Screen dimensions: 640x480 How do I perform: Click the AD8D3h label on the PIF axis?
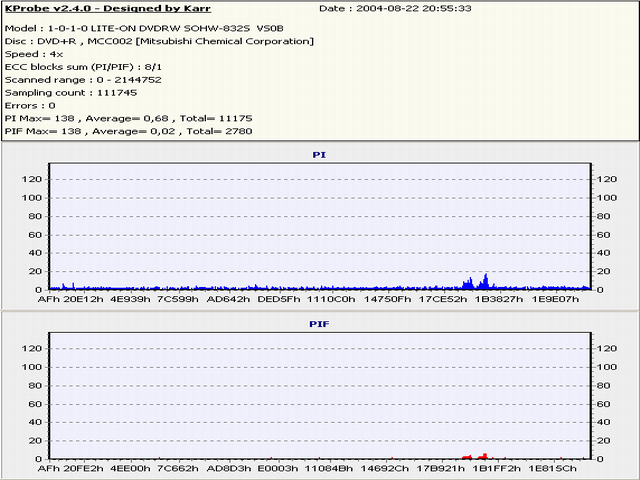(x=229, y=469)
